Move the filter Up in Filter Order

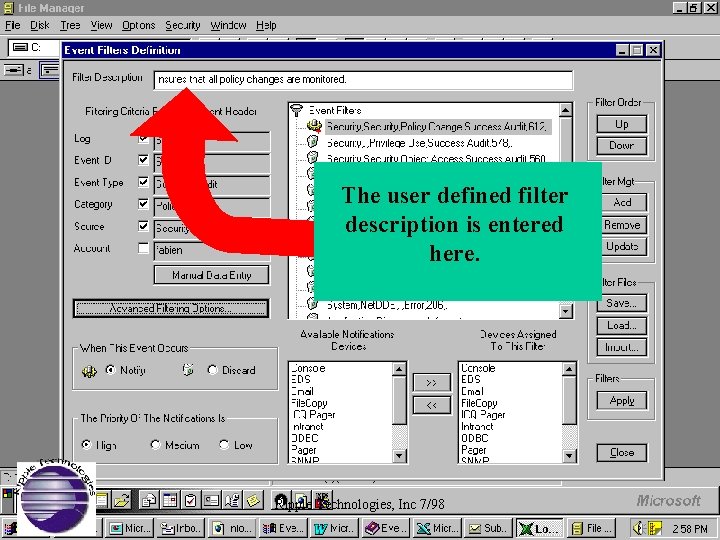pyautogui.click(x=622, y=124)
